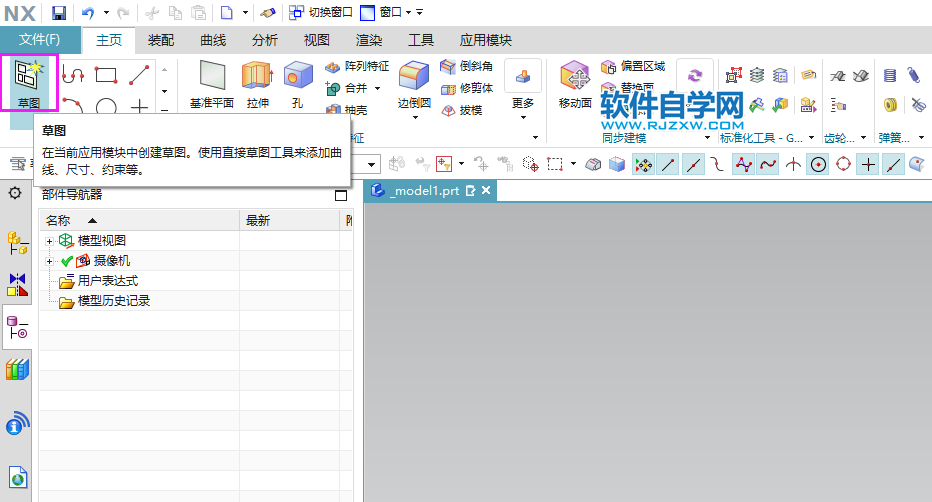This screenshot has width=932, height=502.
Task: Switch to the 装配 ribbon tab
Action: tap(160, 40)
